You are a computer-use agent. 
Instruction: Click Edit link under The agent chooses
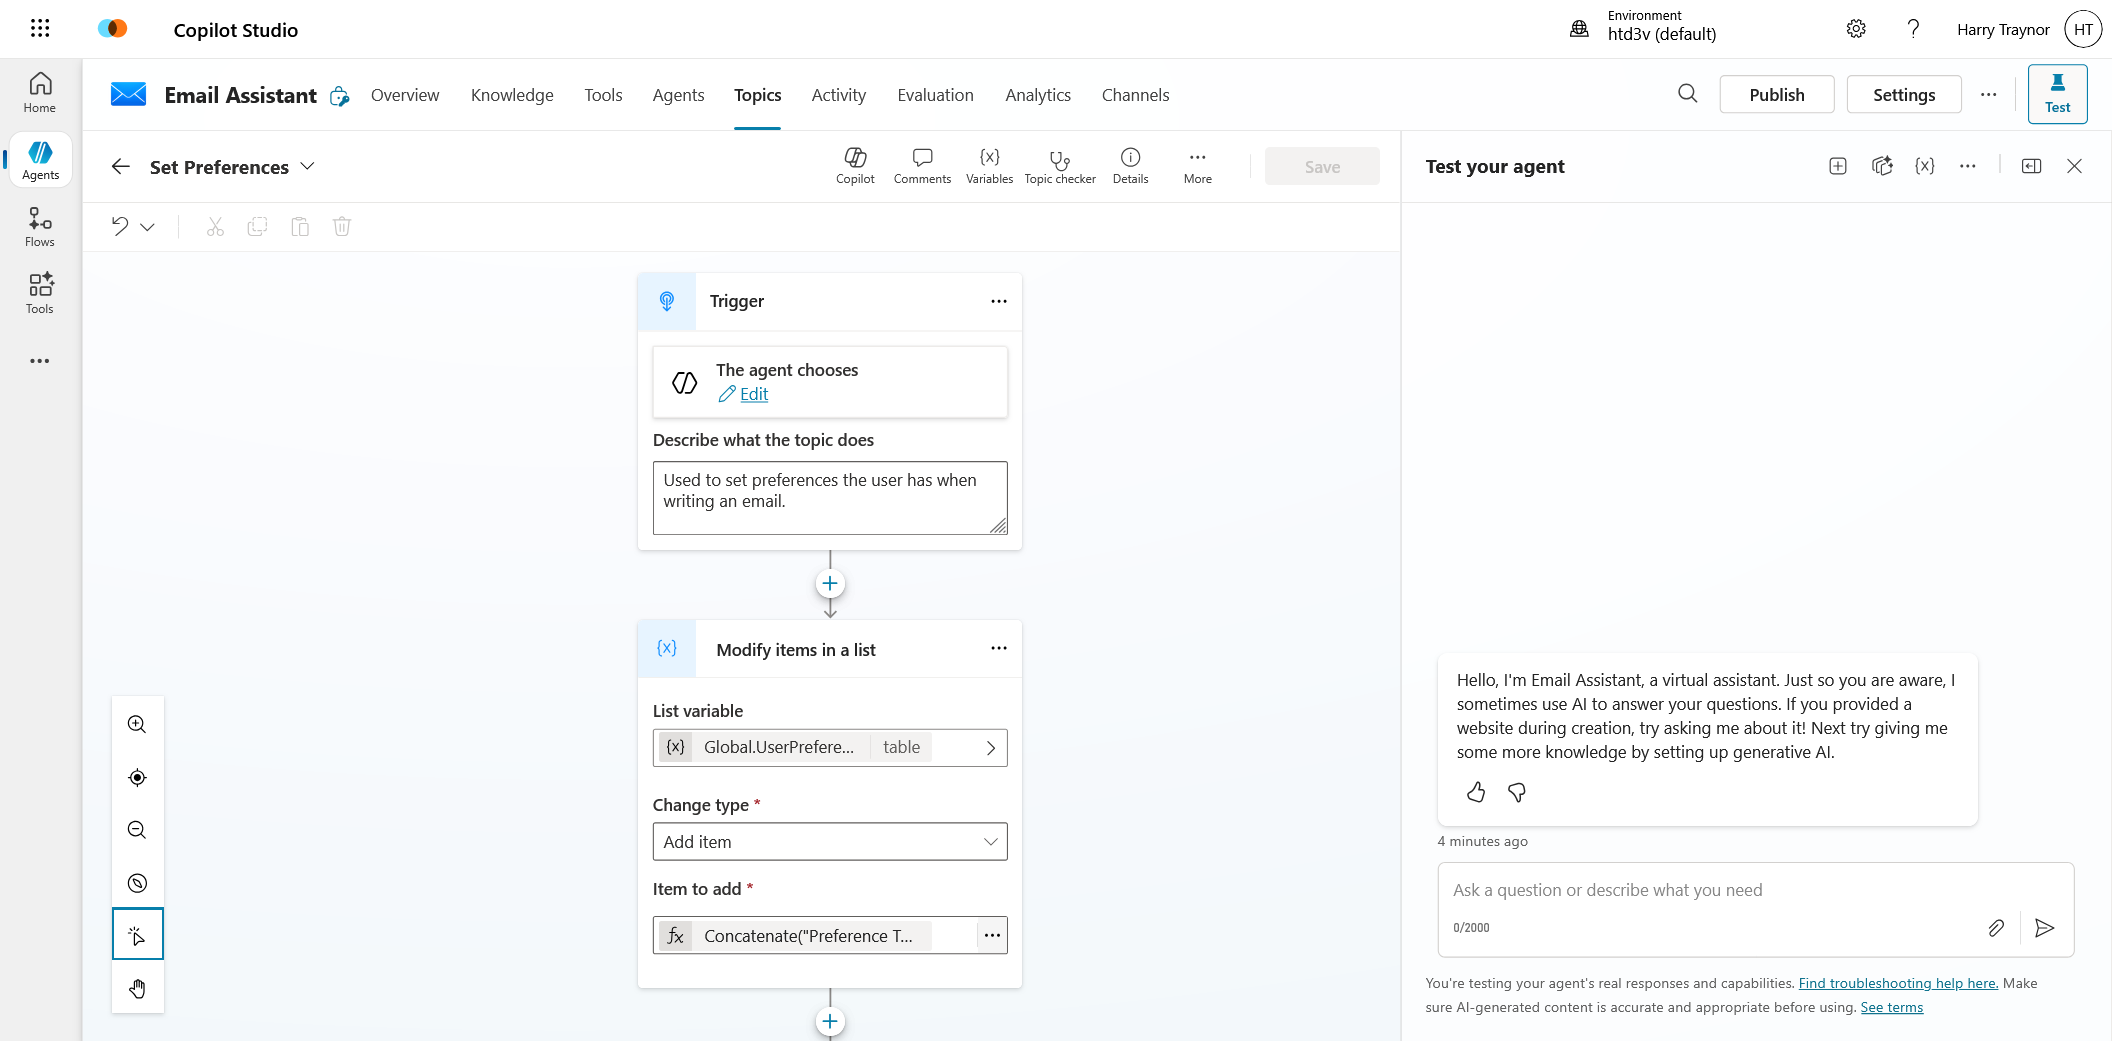[753, 394]
